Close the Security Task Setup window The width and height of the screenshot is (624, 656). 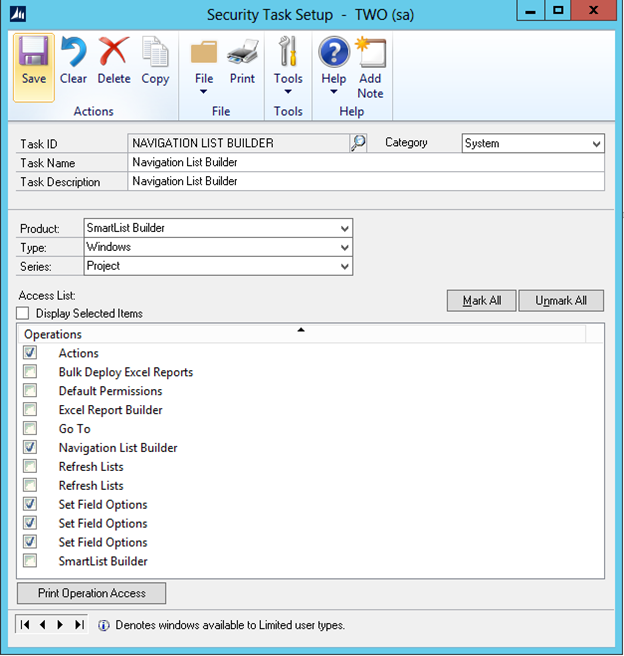pos(593,11)
